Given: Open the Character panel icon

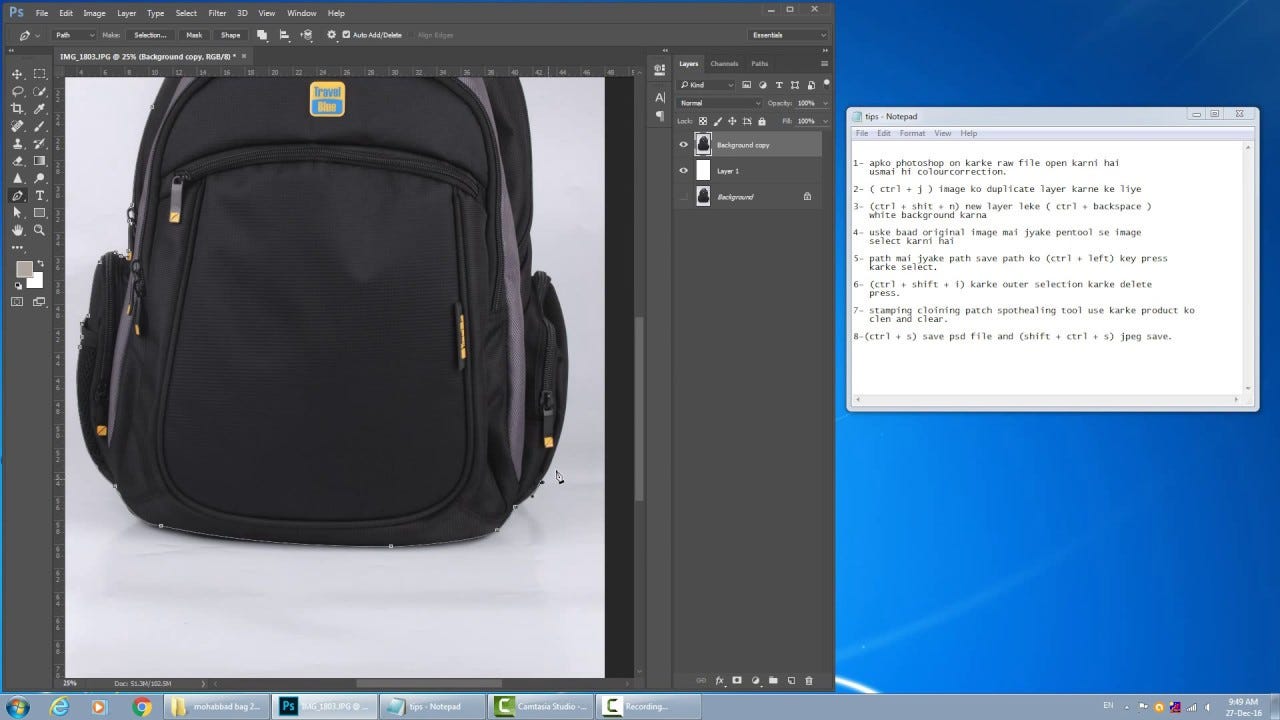Looking at the screenshot, I should pyautogui.click(x=660, y=98).
